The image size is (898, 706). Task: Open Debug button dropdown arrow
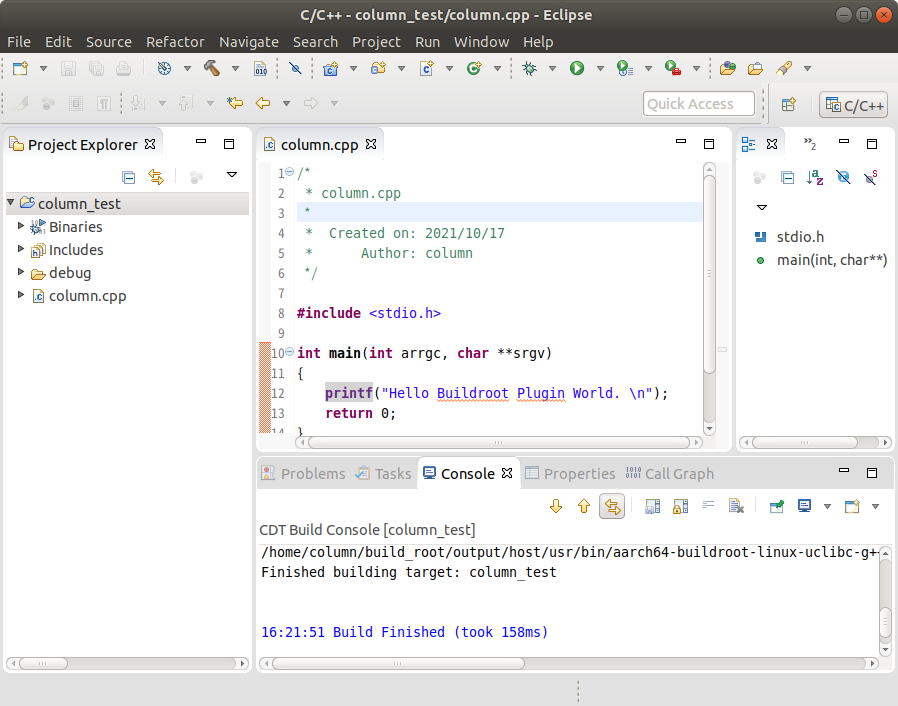pos(553,69)
